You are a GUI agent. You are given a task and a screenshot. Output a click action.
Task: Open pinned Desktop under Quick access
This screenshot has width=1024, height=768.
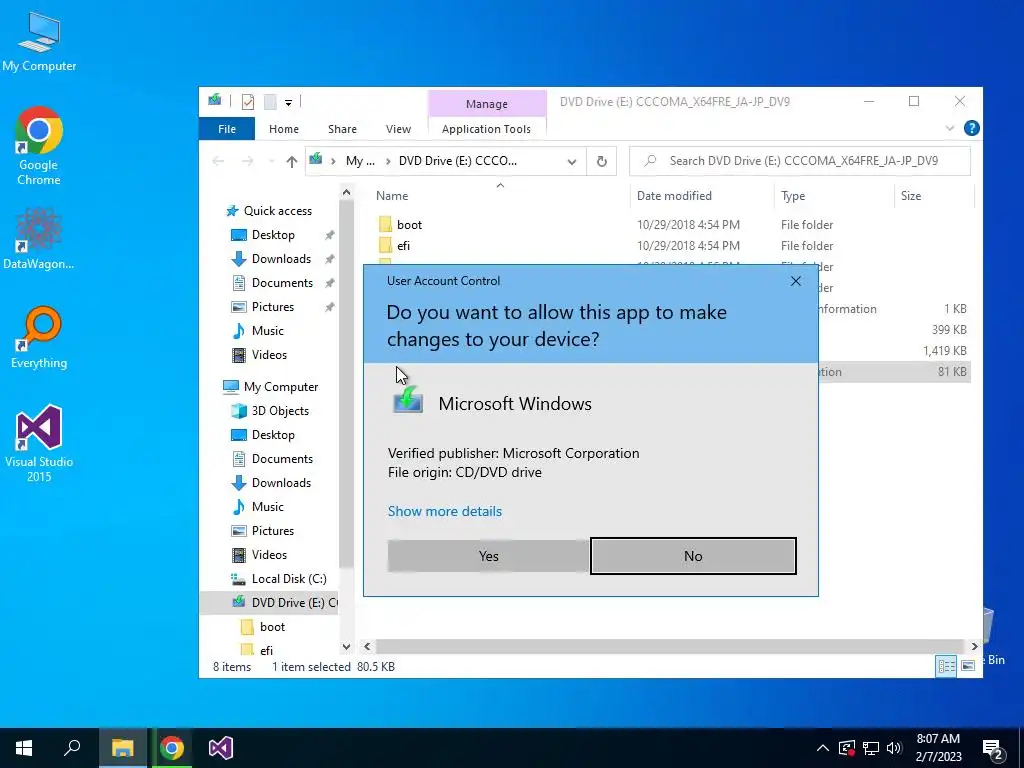[x=273, y=235]
